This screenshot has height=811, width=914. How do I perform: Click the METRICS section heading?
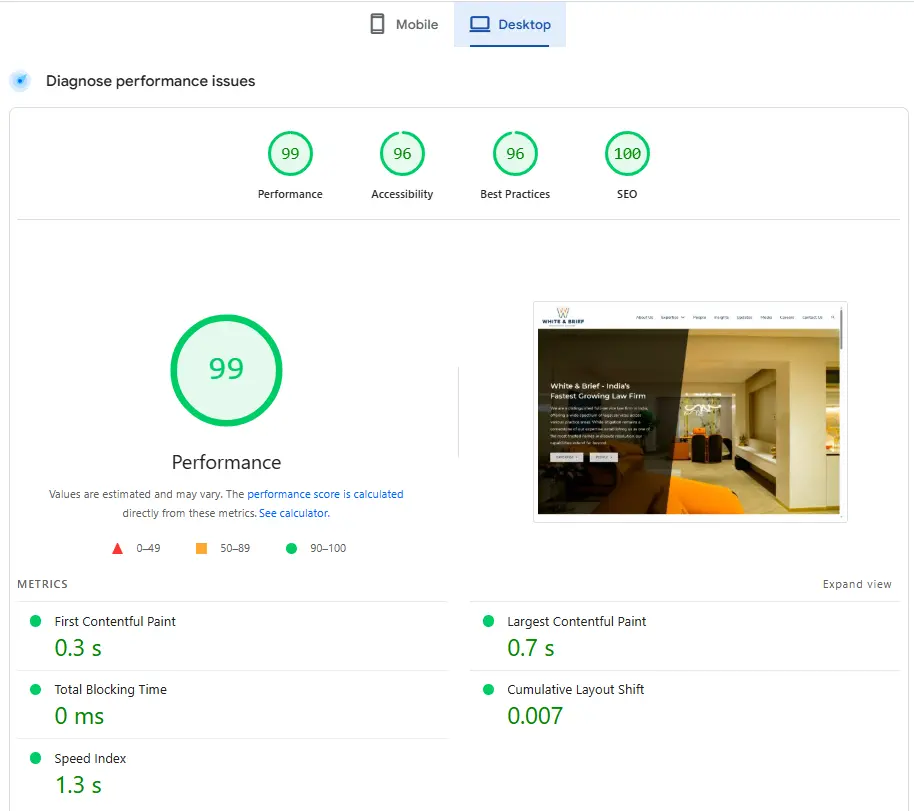43,584
